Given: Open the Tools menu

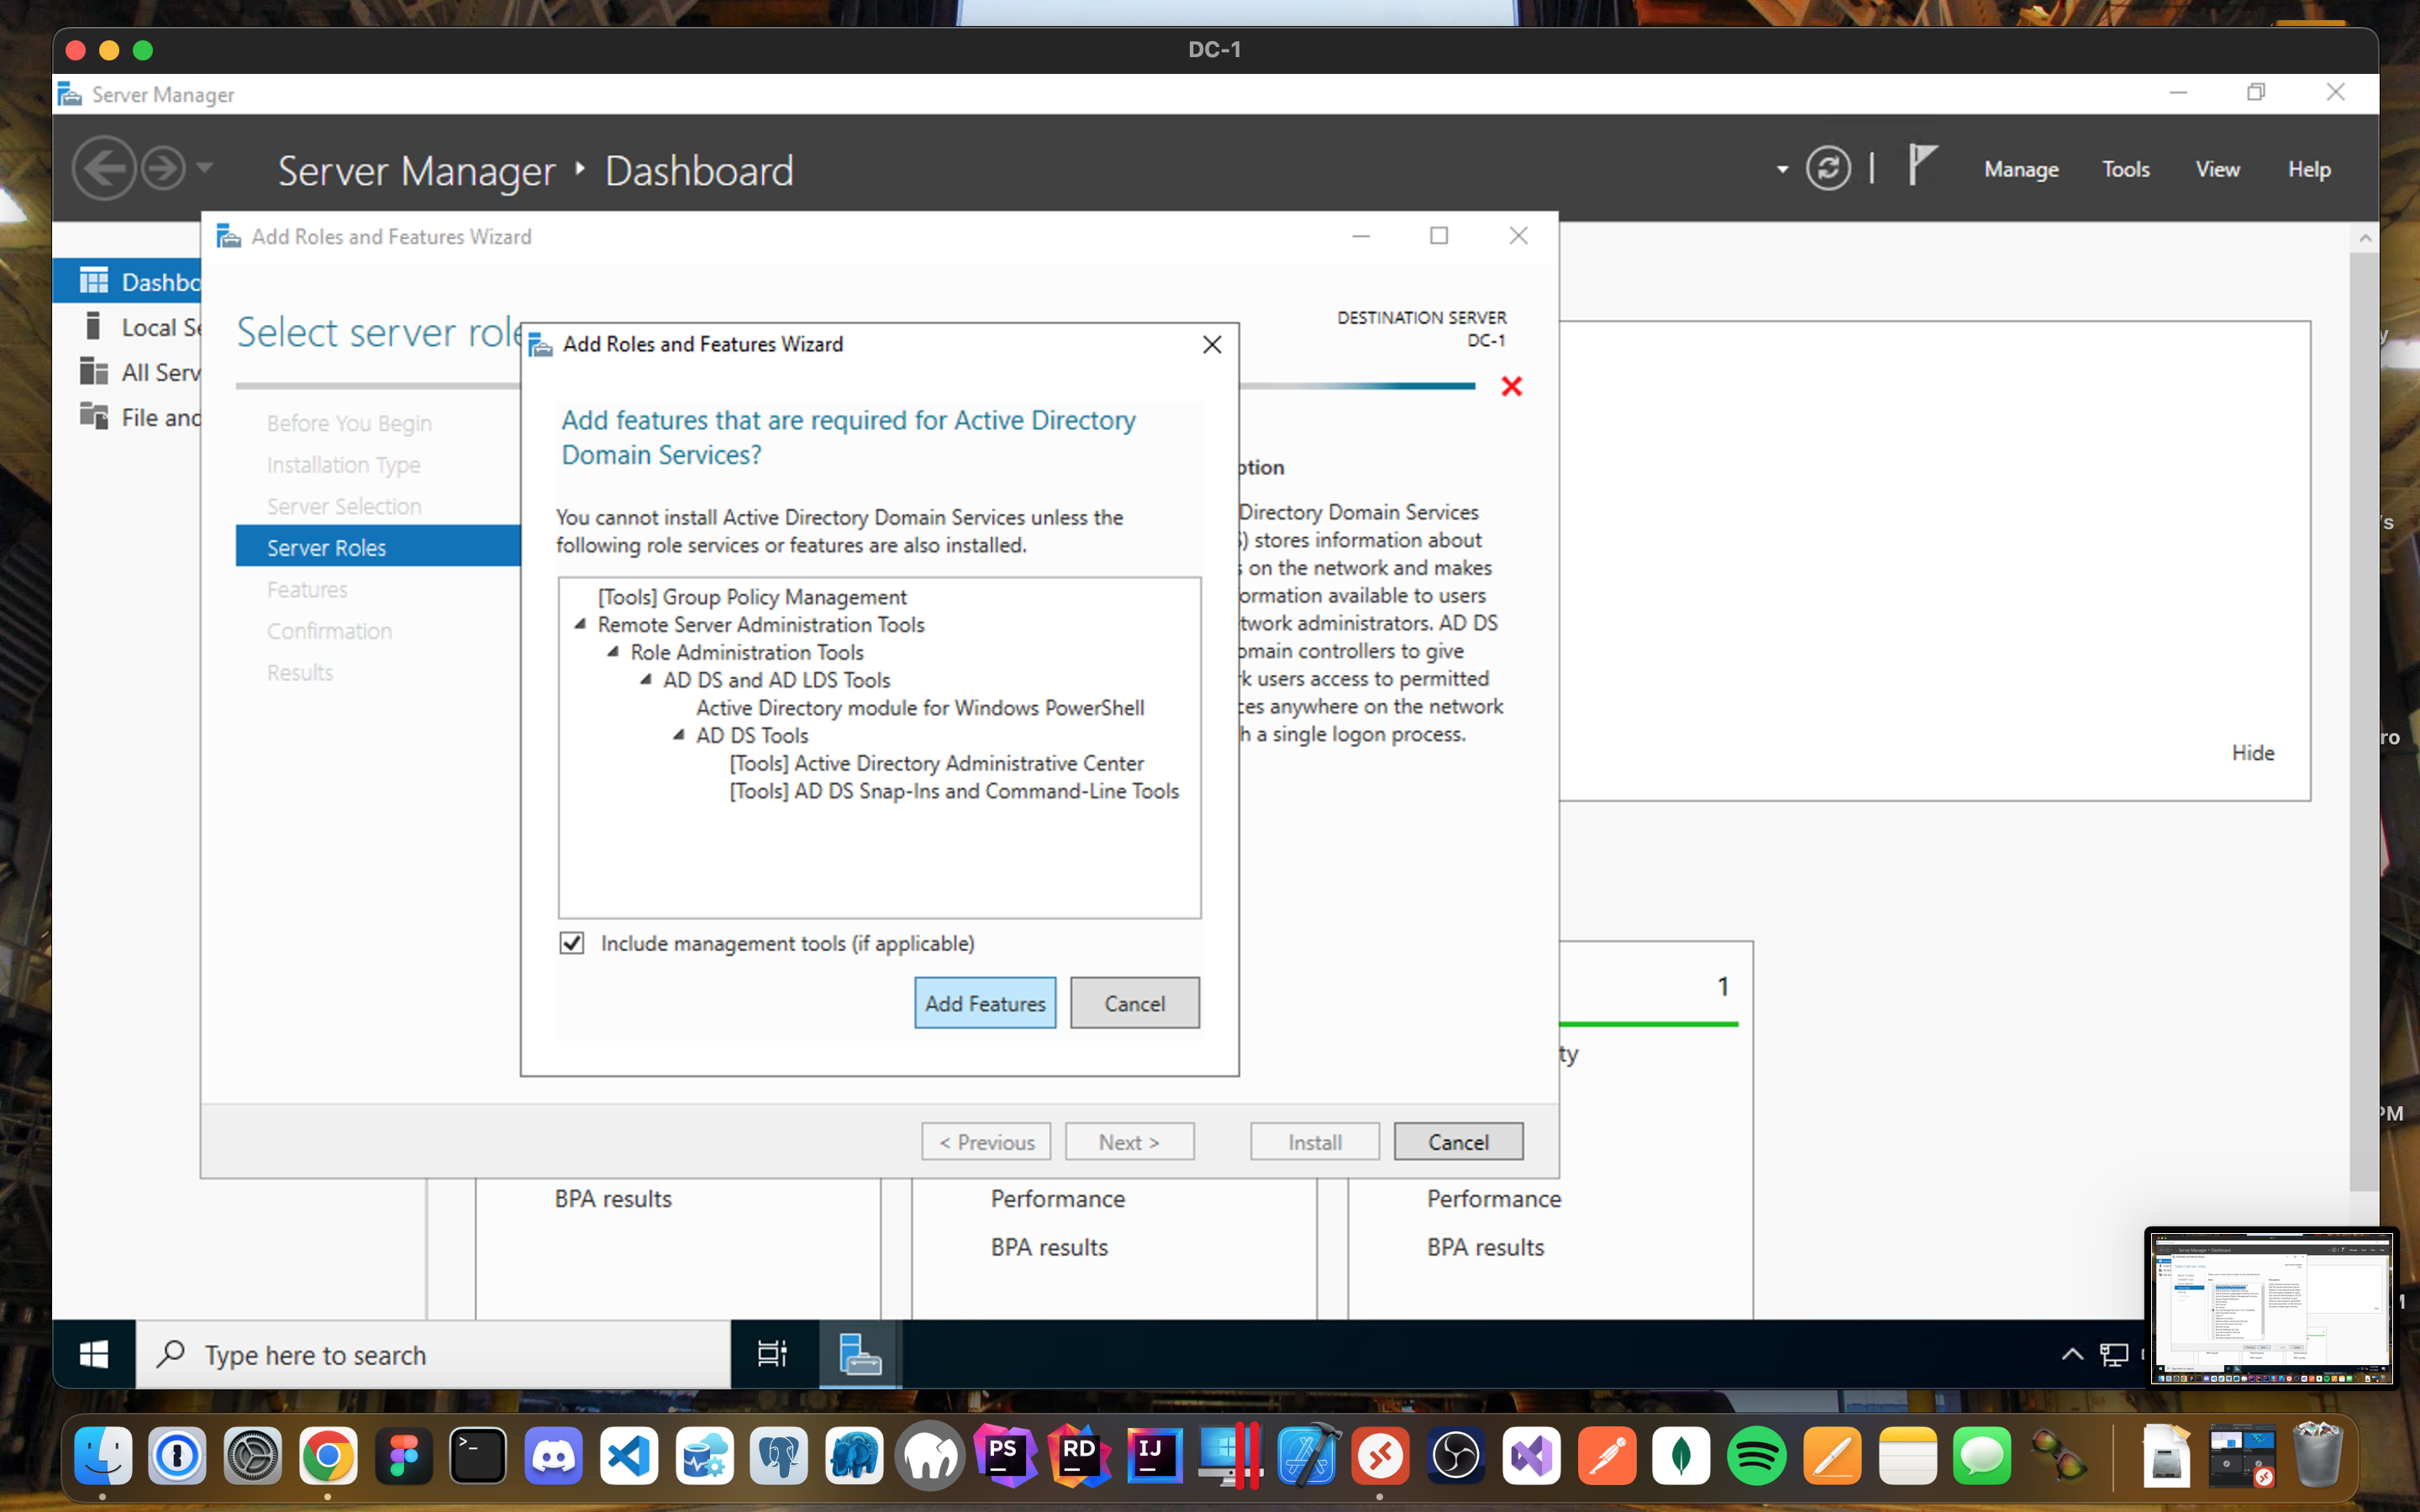Looking at the screenshot, I should pyautogui.click(x=2125, y=169).
